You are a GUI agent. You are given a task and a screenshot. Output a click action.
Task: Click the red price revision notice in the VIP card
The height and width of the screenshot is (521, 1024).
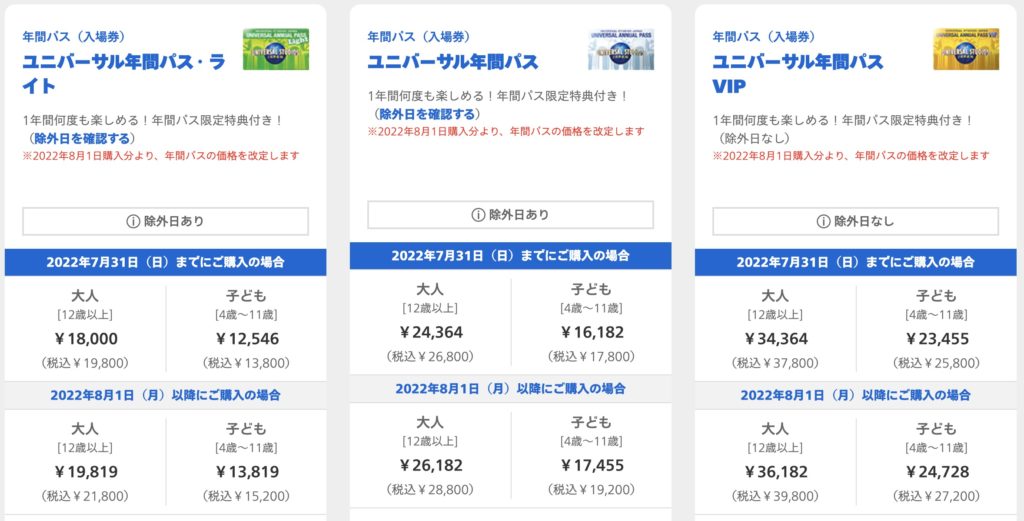[x=851, y=156]
